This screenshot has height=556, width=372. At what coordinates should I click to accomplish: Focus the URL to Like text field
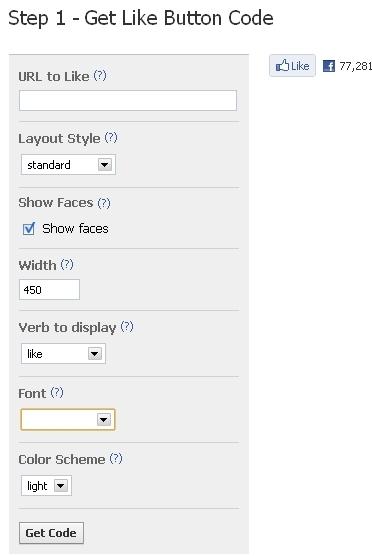tap(128, 100)
